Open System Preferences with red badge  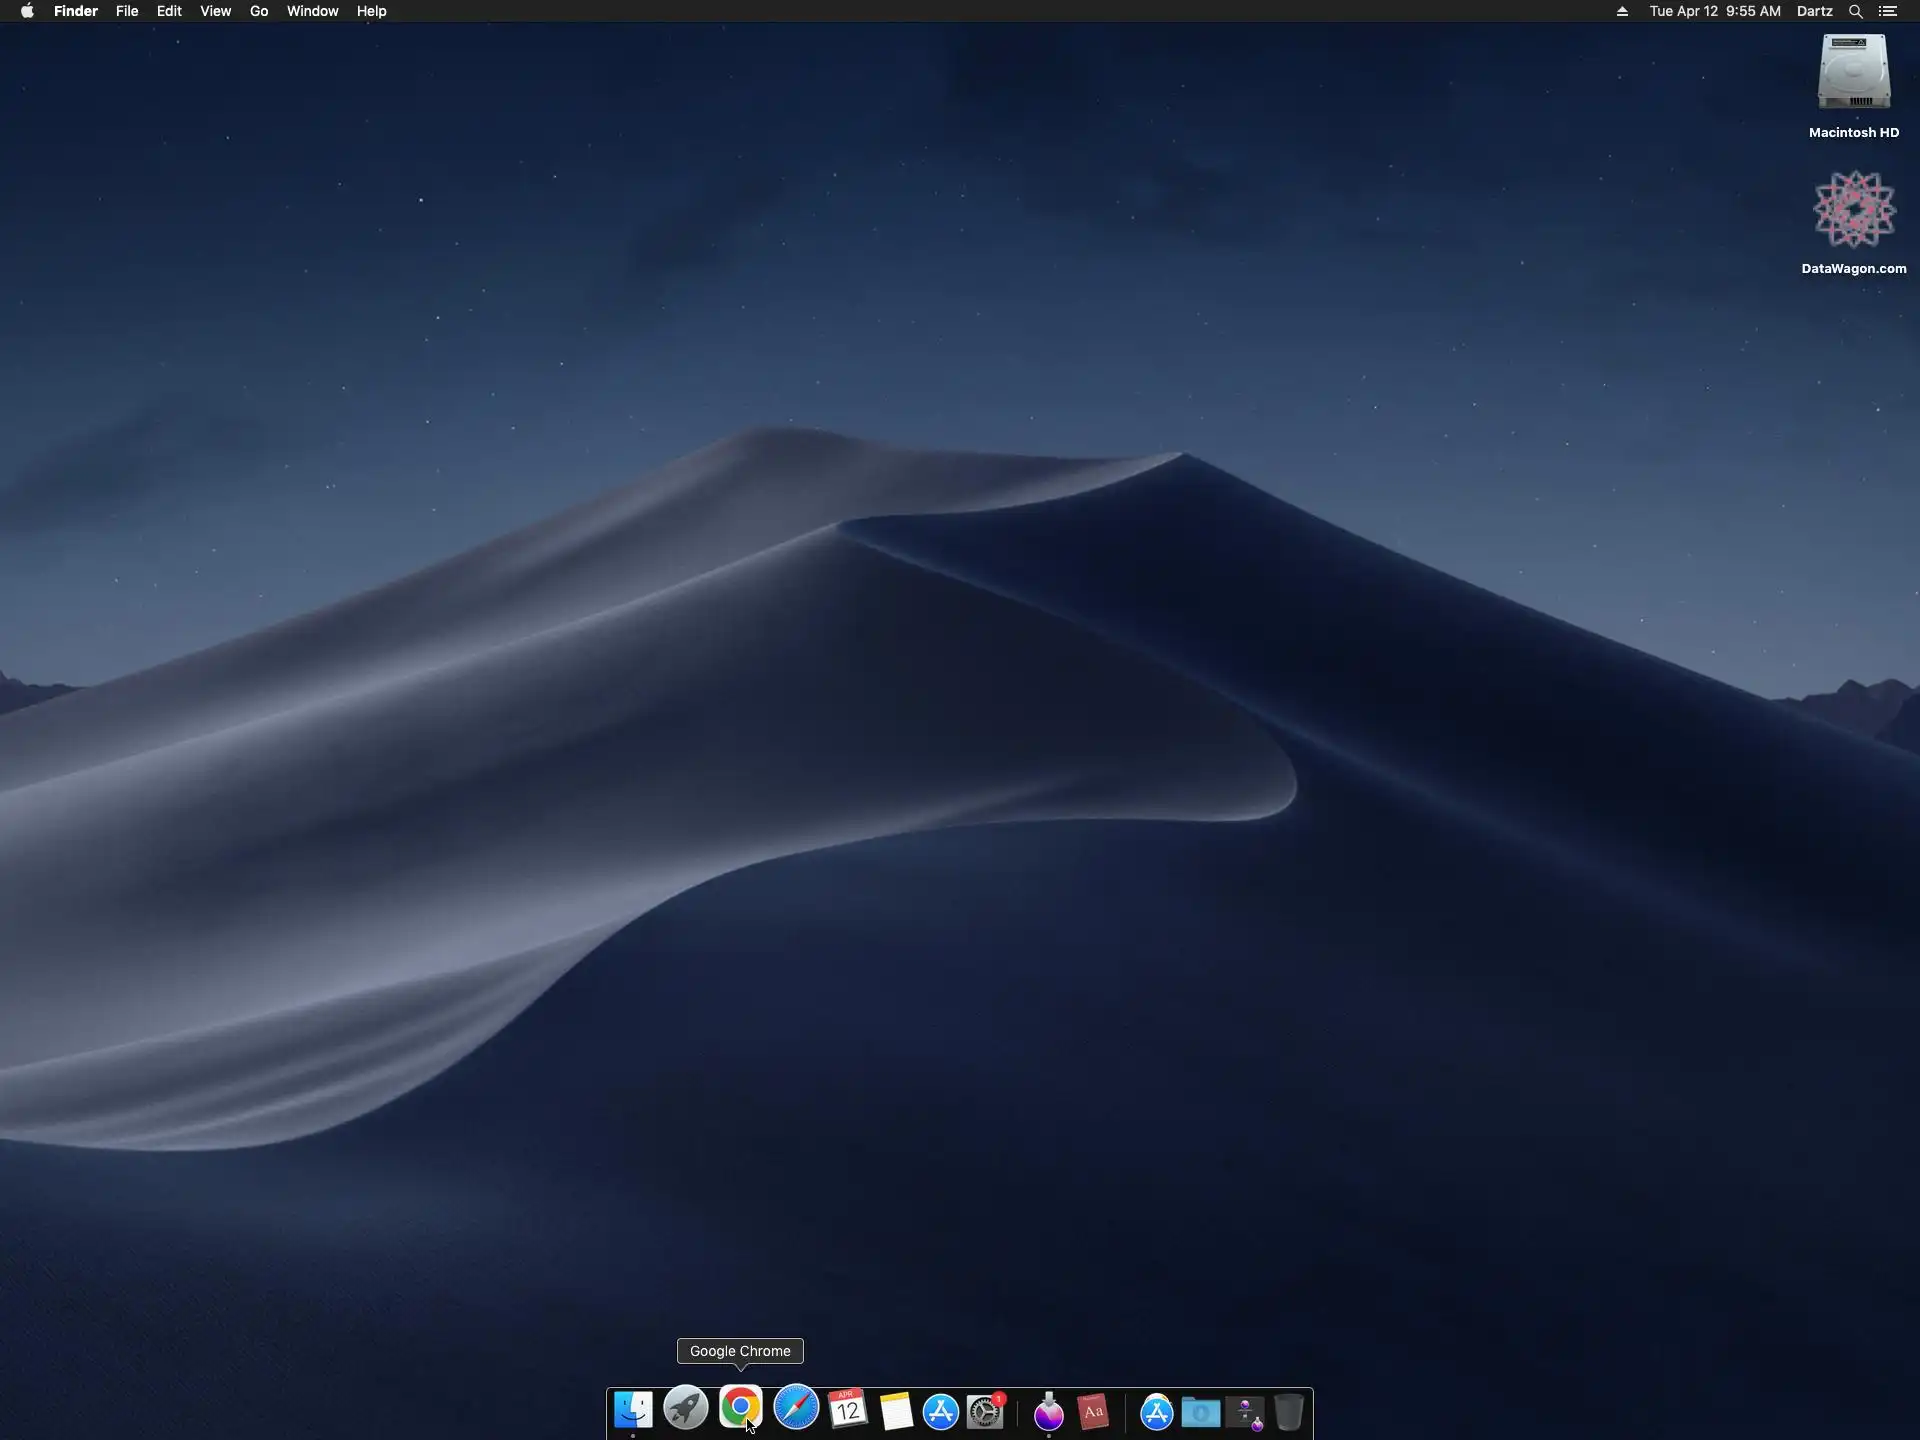985,1411
